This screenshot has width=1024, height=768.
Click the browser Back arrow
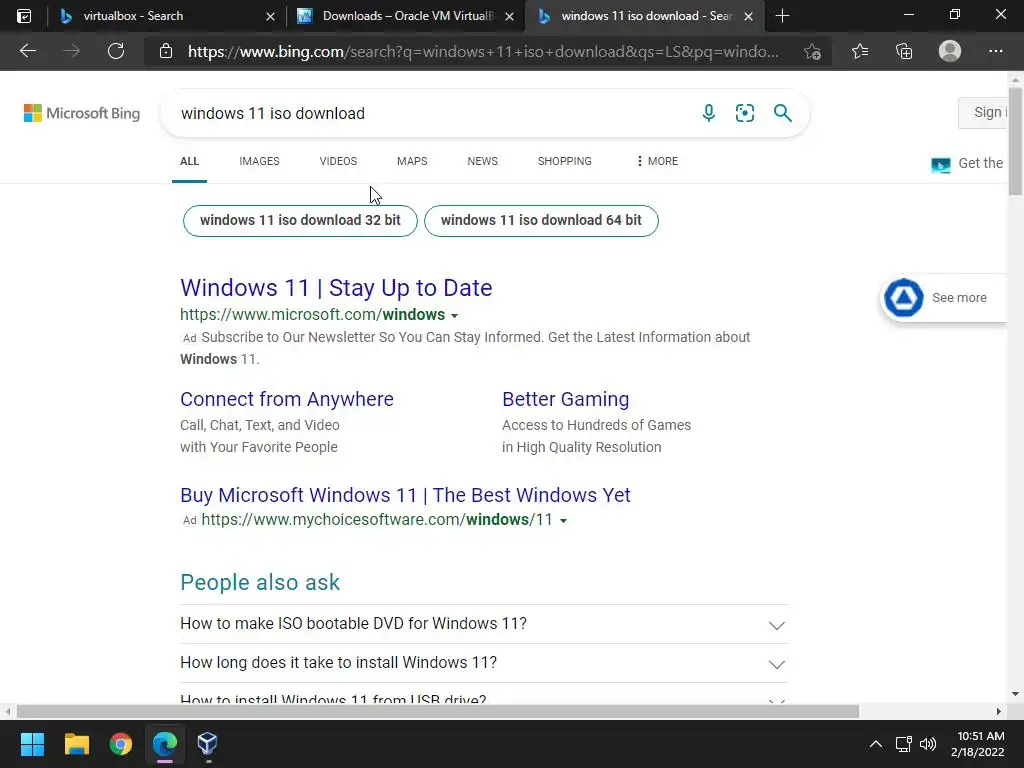click(28, 51)
